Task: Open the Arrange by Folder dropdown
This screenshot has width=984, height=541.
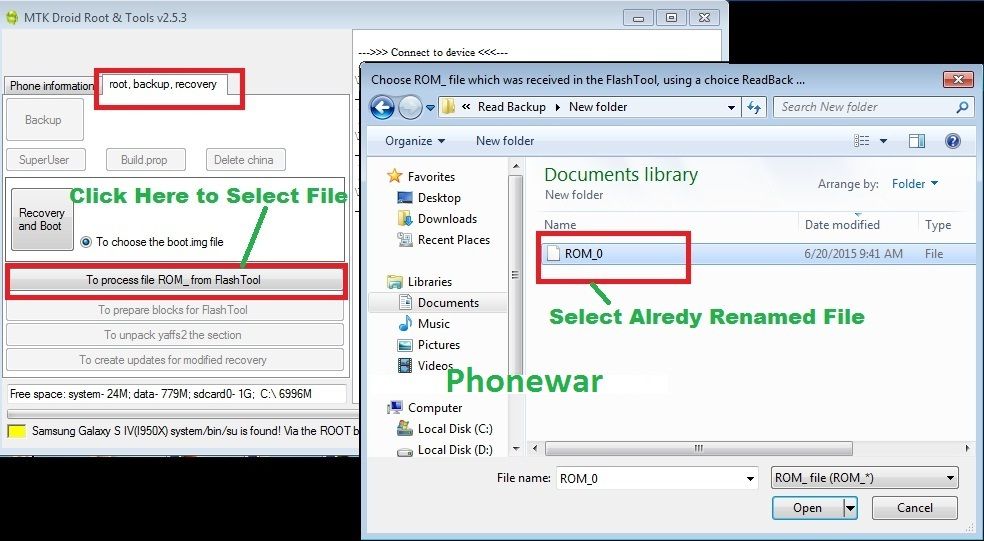Action: (915, 184)
